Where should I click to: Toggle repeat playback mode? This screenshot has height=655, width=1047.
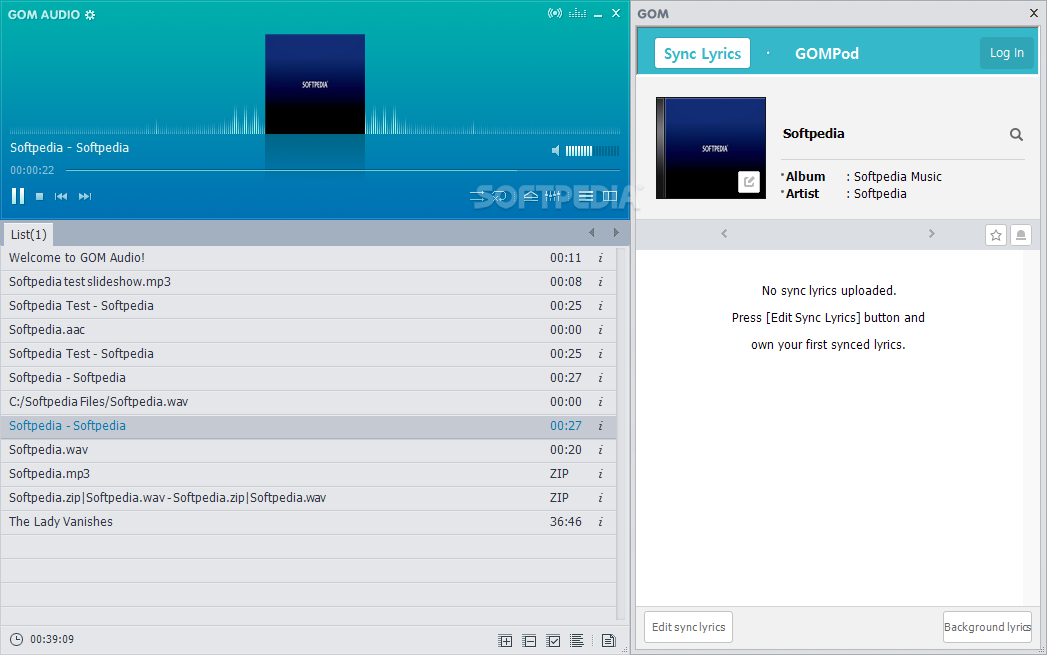tap(498, 196)
